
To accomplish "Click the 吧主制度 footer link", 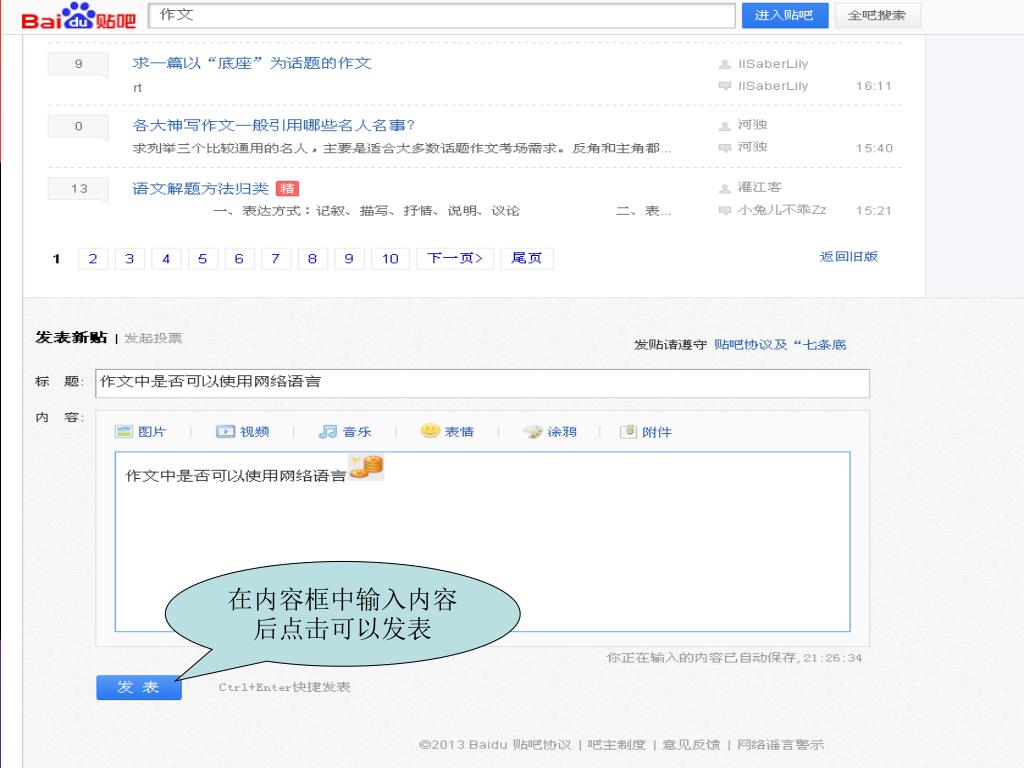I will pyautogui.click(x=616, y=744).
